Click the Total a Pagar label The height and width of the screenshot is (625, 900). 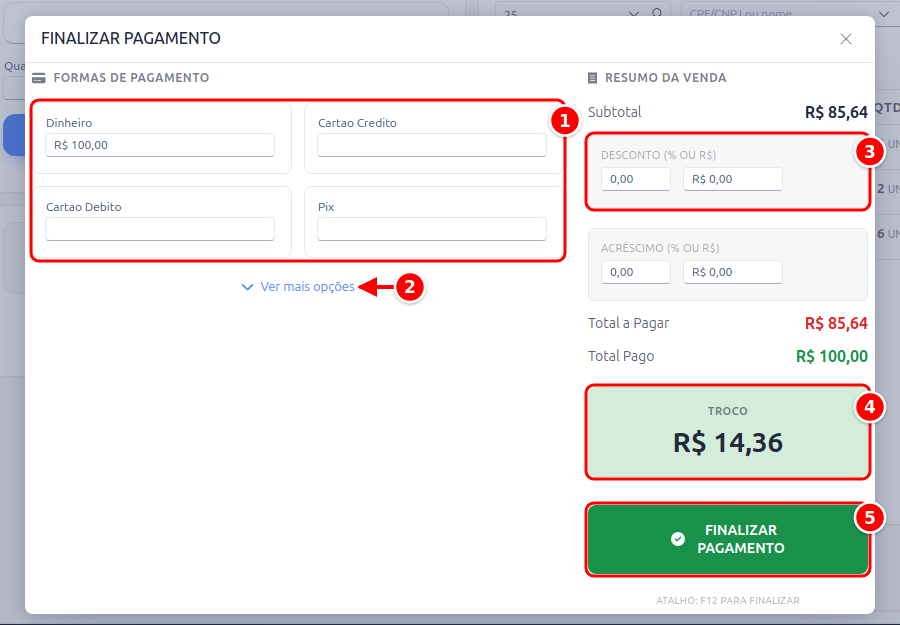click(x=629, y=323)
